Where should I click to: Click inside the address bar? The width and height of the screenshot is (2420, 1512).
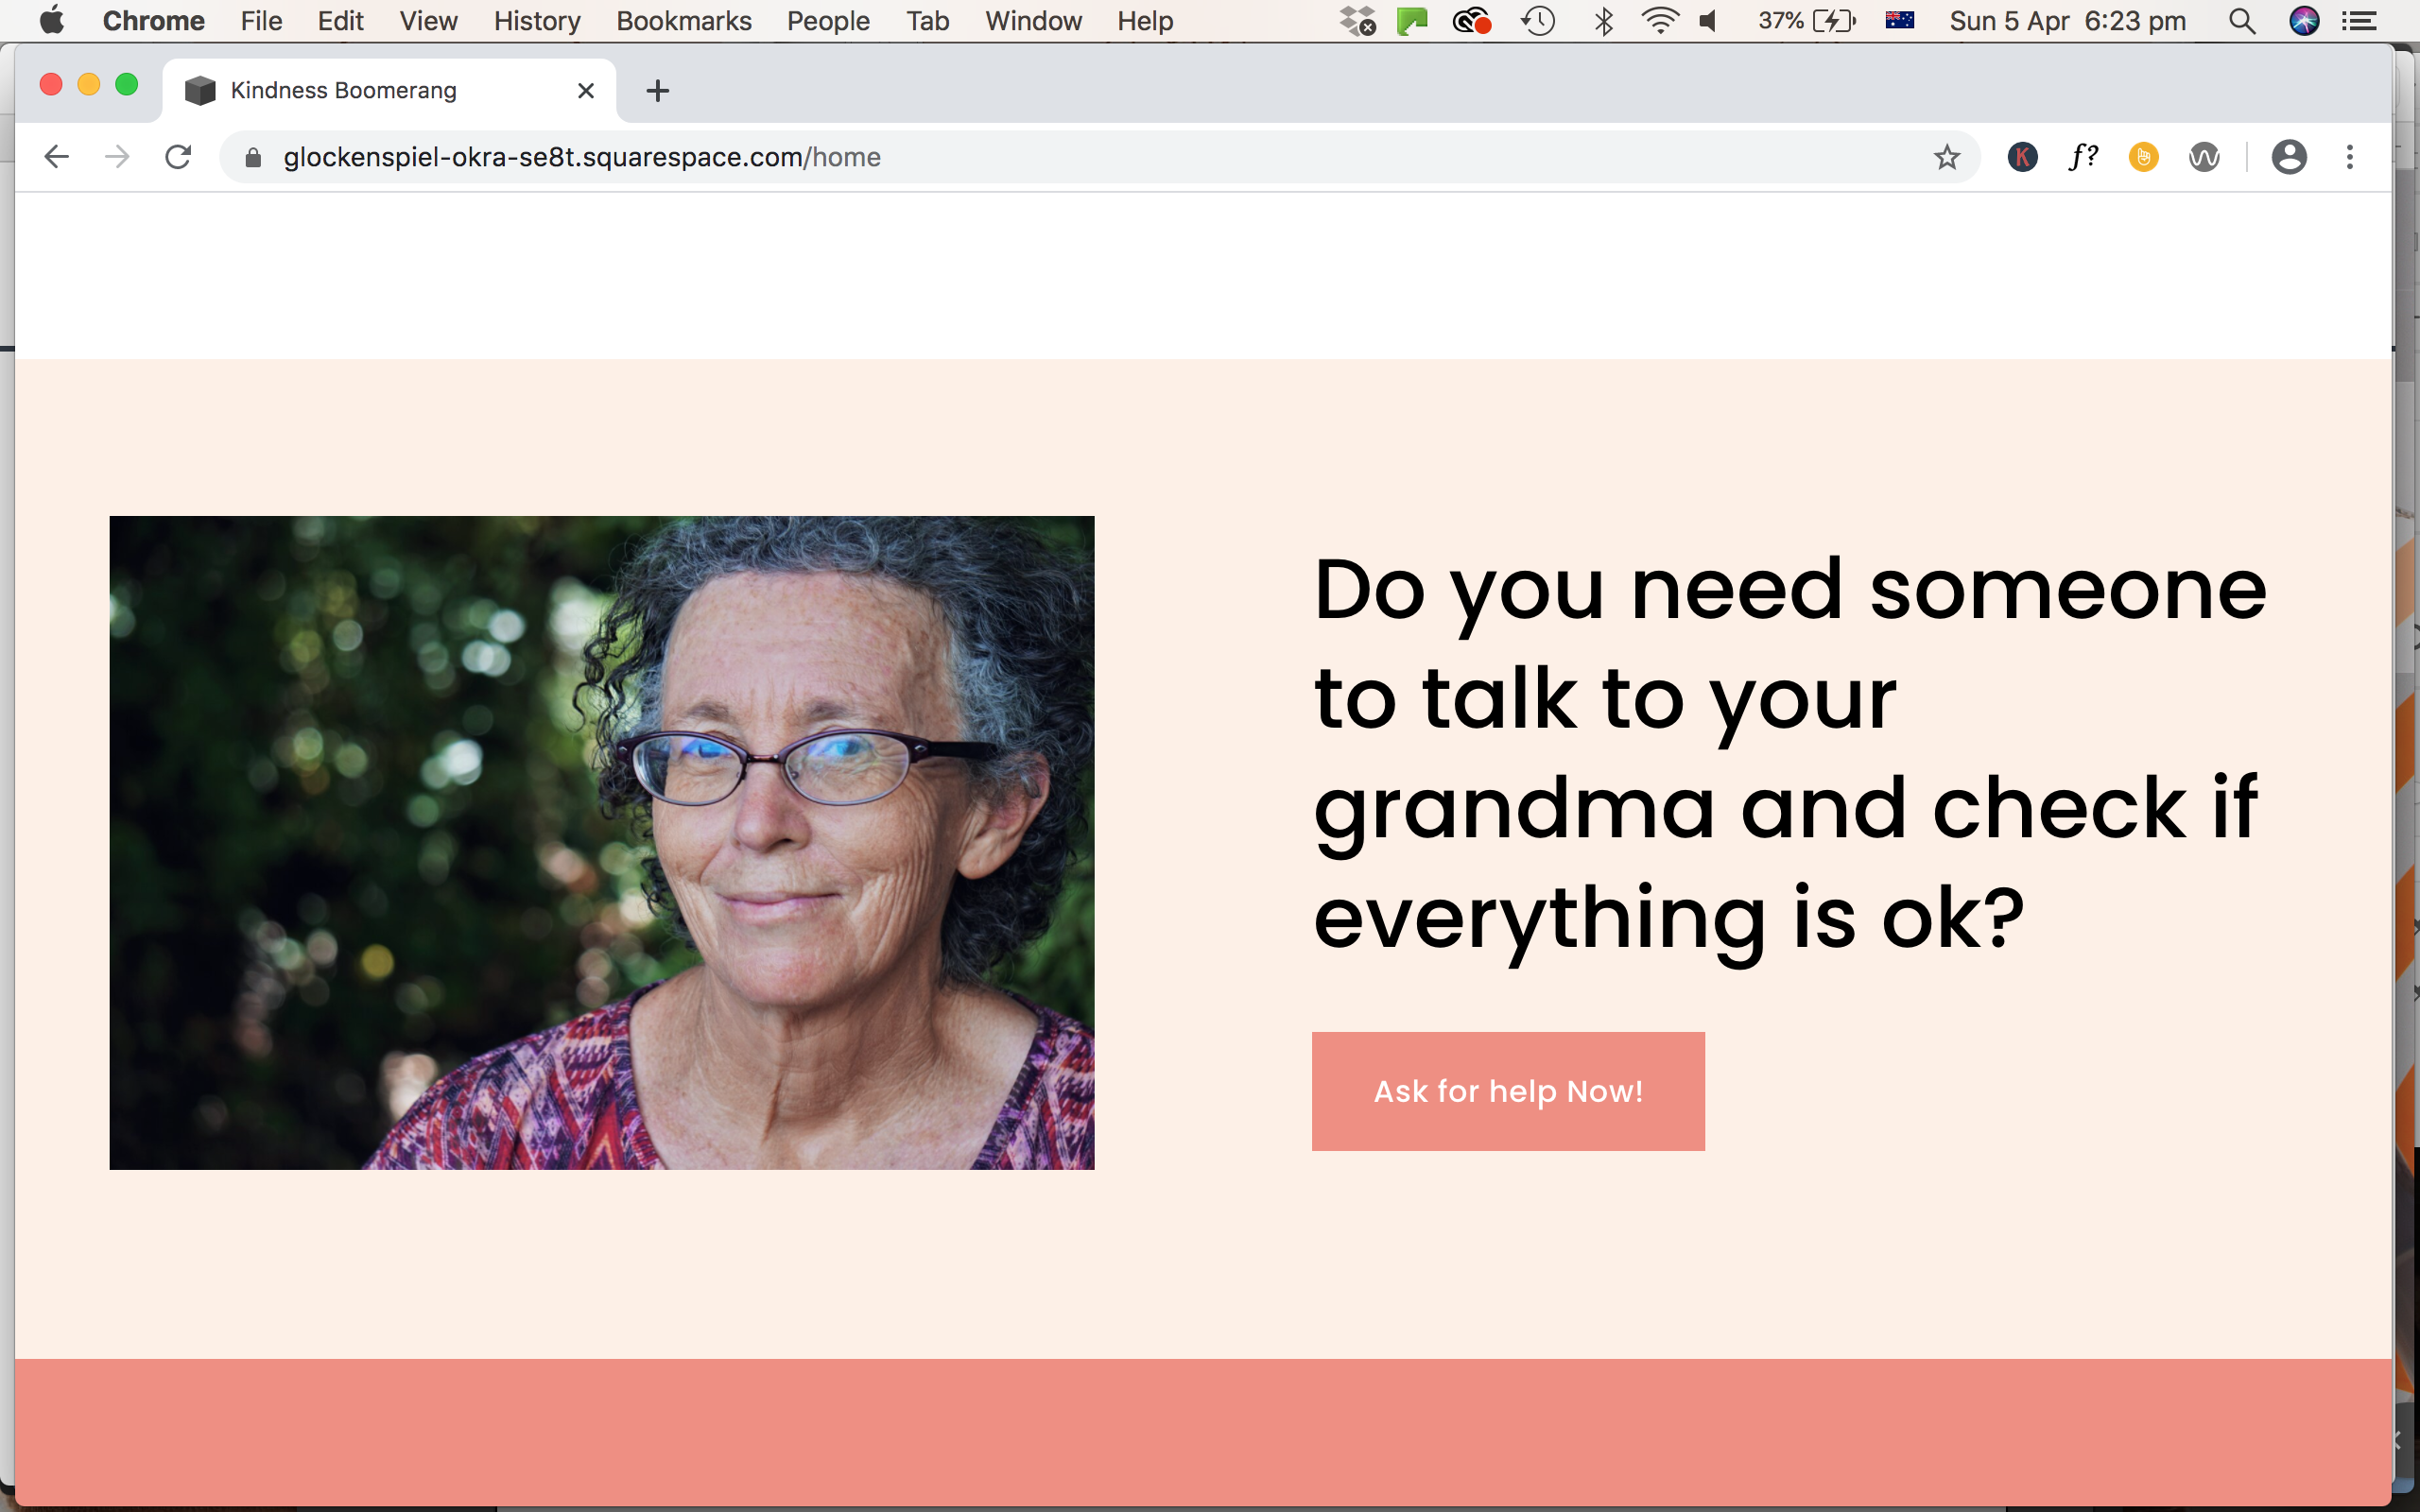700,156
